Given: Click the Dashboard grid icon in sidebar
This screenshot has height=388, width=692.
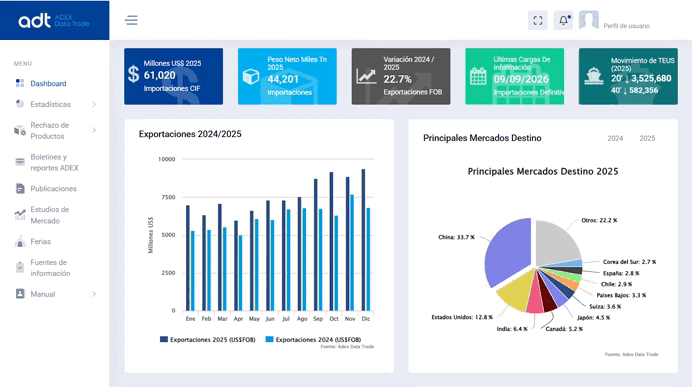Looking at the screenshot, I should click(x=20, y=83).
